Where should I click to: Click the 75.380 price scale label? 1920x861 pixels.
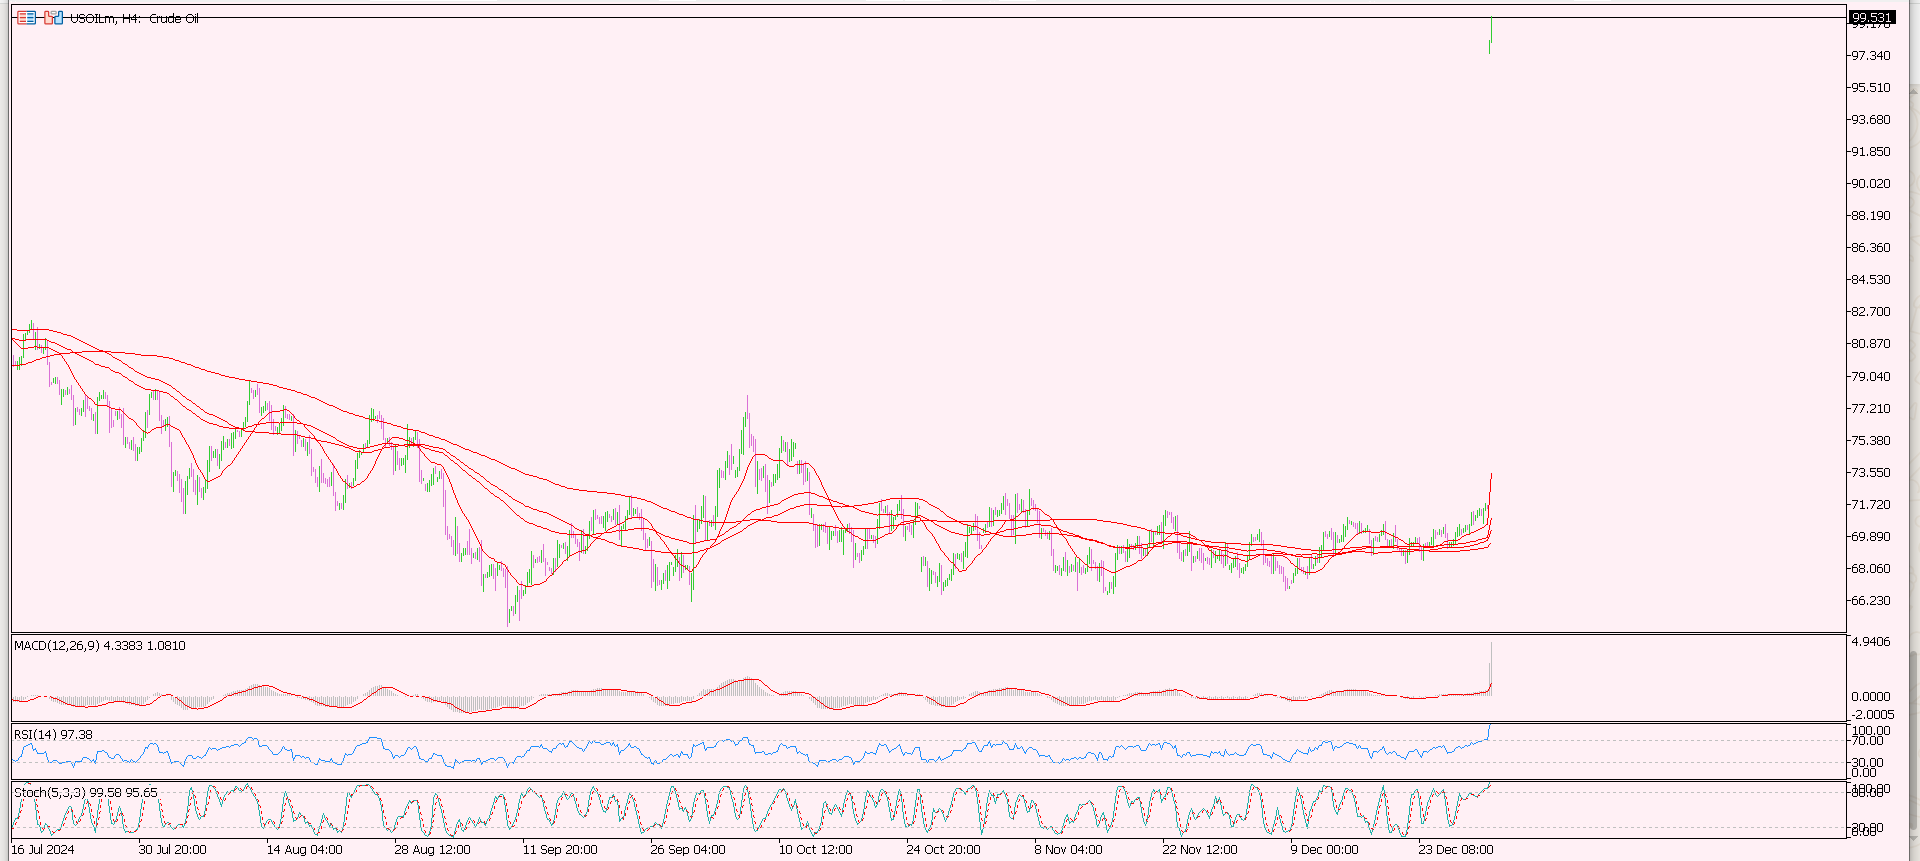1871,441
